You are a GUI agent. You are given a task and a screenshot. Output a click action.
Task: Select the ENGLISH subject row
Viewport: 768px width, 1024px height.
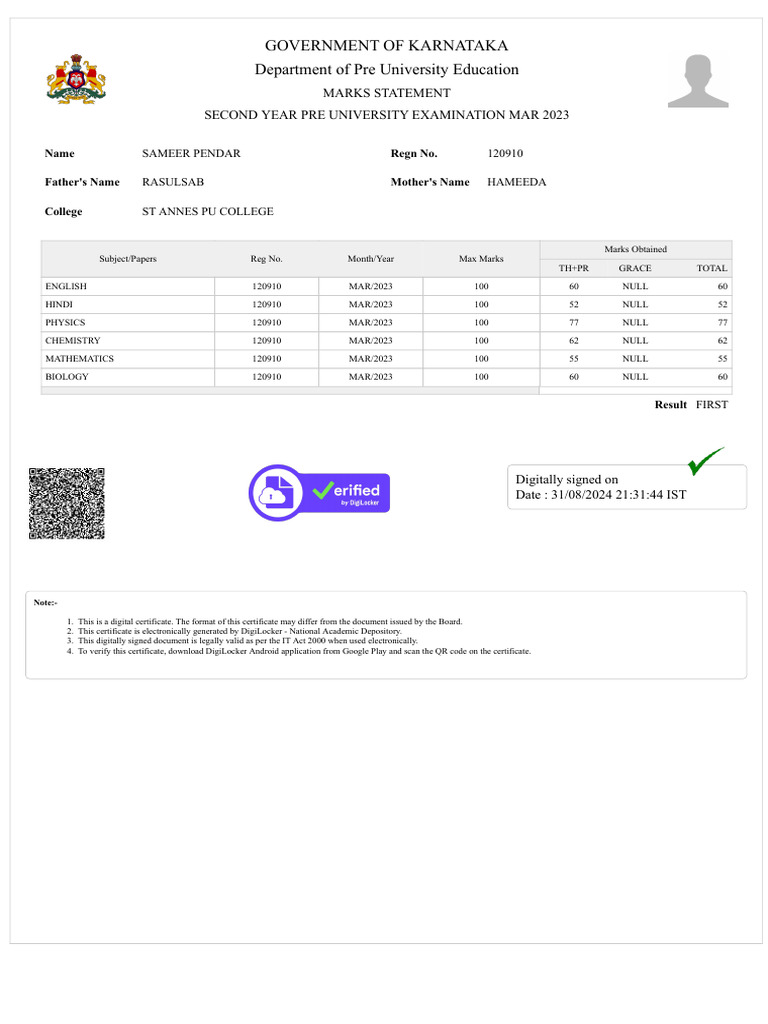coord(387,286)
